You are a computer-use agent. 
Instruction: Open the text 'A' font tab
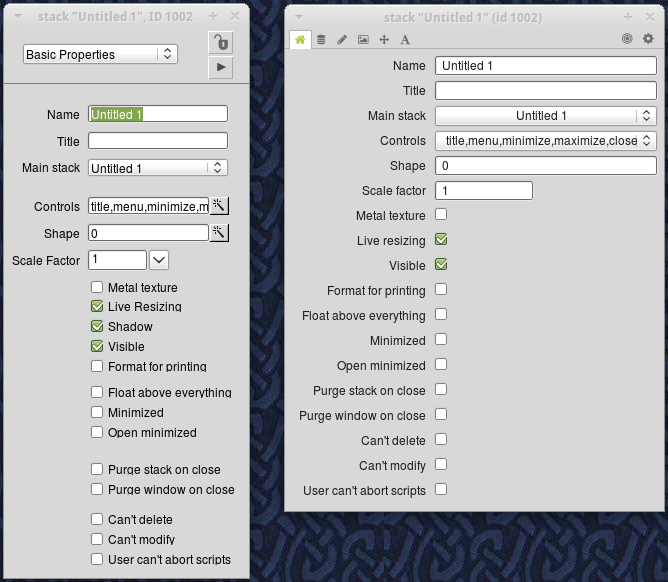click(405, 40)
